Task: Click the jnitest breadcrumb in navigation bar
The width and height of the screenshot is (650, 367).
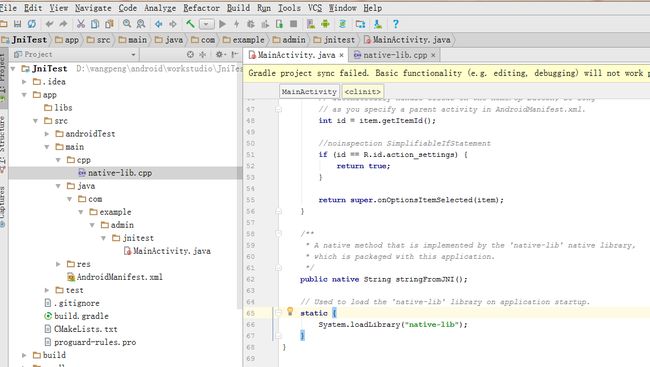Action: tap(335, 40)
